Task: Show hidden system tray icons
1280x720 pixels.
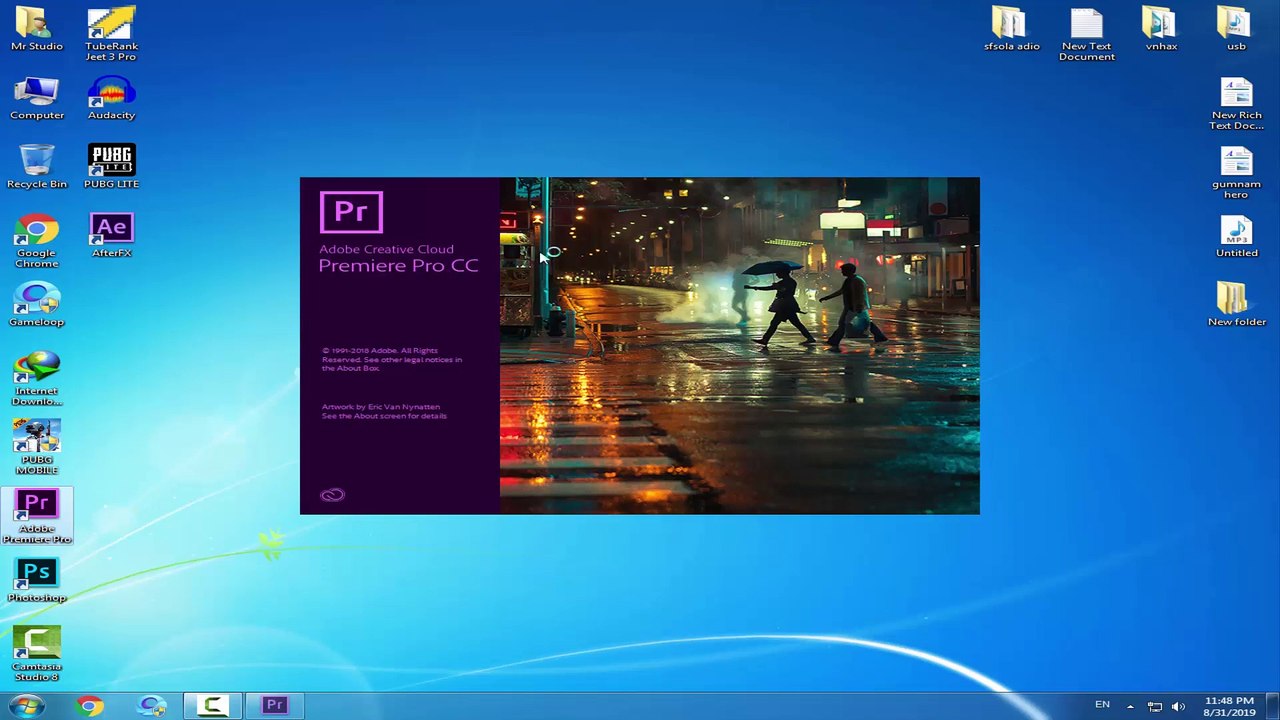Action: (x=1130, y=706)
